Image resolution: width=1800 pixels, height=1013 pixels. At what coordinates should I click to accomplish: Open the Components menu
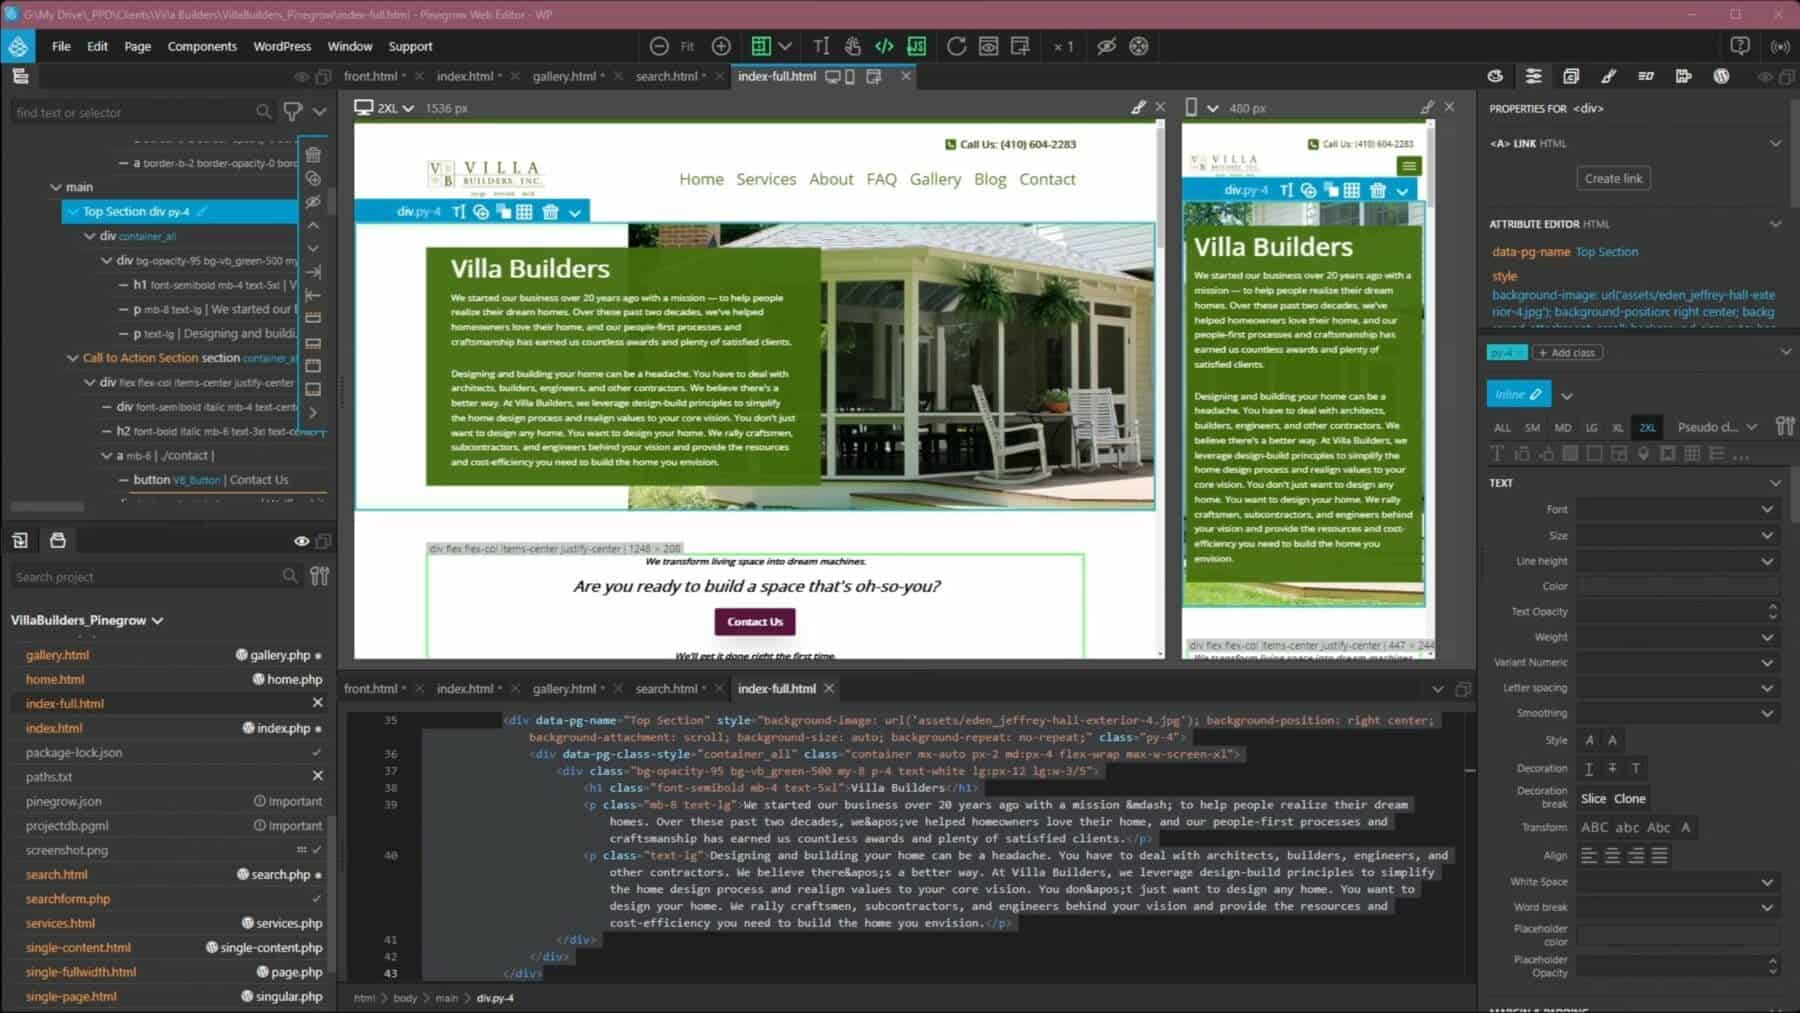coord(202,46)
